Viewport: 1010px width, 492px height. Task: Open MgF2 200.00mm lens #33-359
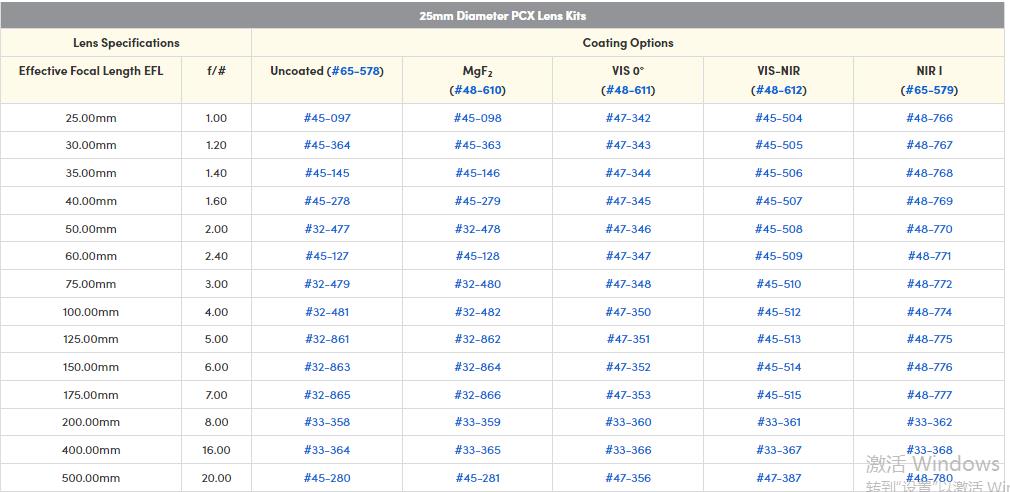477,422
